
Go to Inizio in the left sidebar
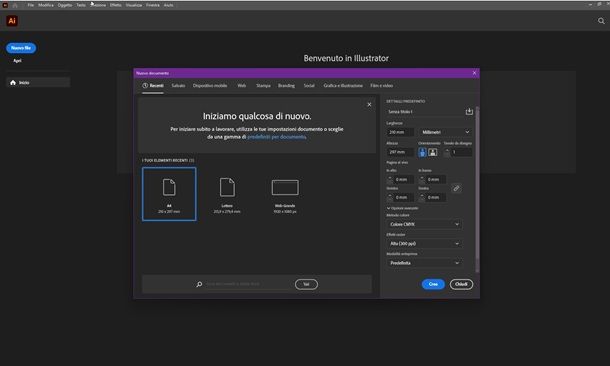[38, 82]
